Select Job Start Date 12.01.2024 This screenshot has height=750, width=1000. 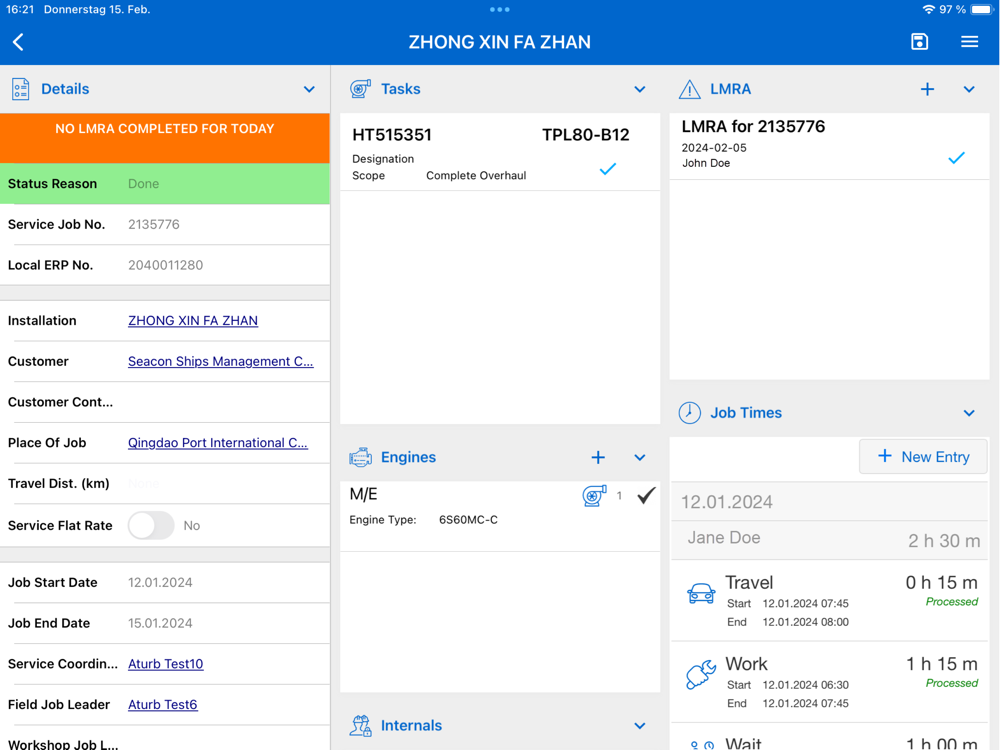[160, 582]
